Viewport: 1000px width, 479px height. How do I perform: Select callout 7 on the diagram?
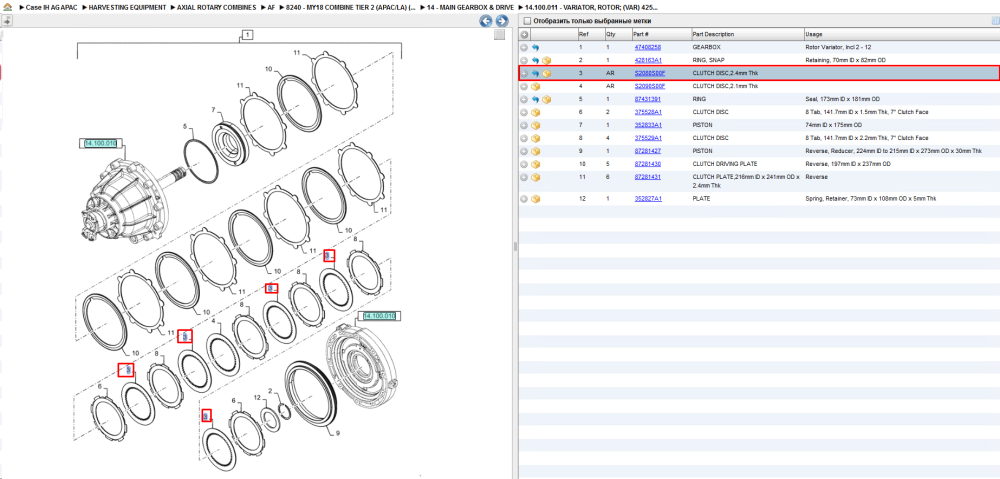coord(214,110)
